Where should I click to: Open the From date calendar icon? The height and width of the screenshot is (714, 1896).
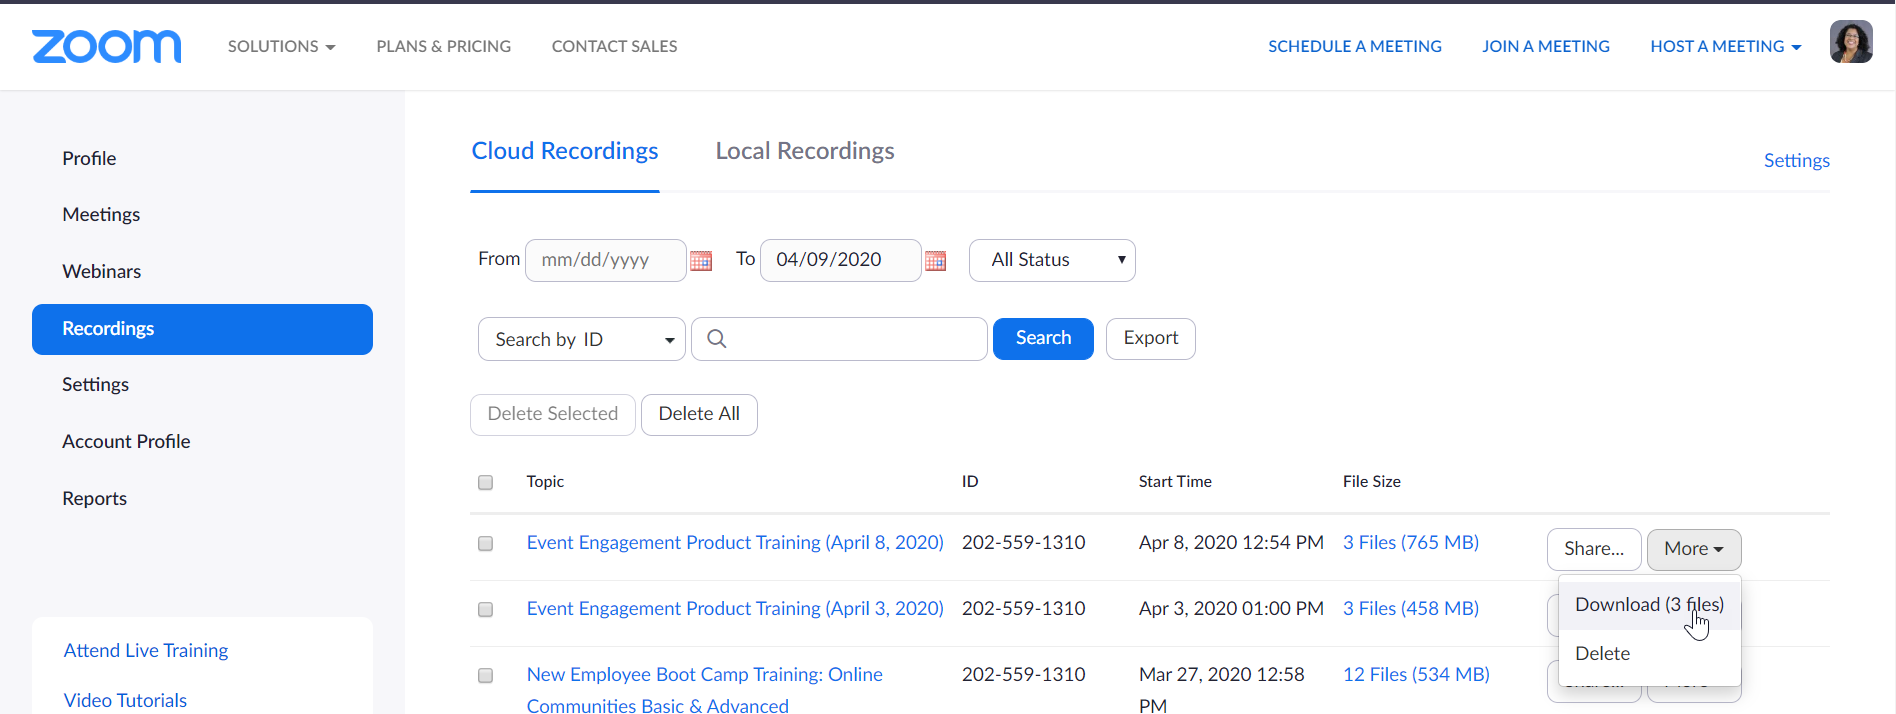[x=701, y=261]
